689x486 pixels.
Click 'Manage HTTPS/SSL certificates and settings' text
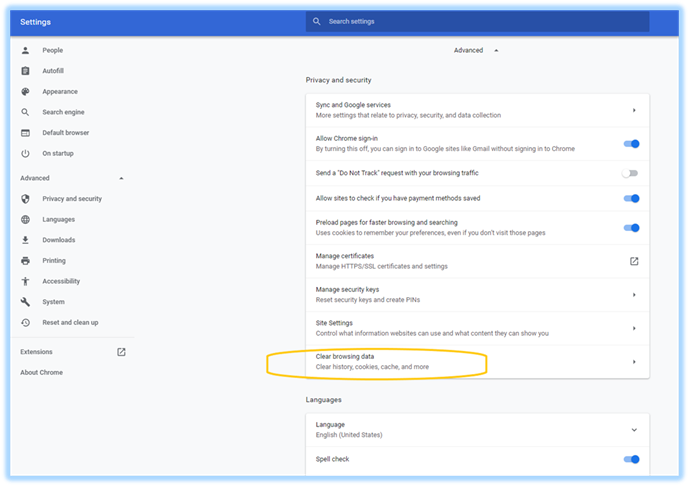click(x=381, y=266)
